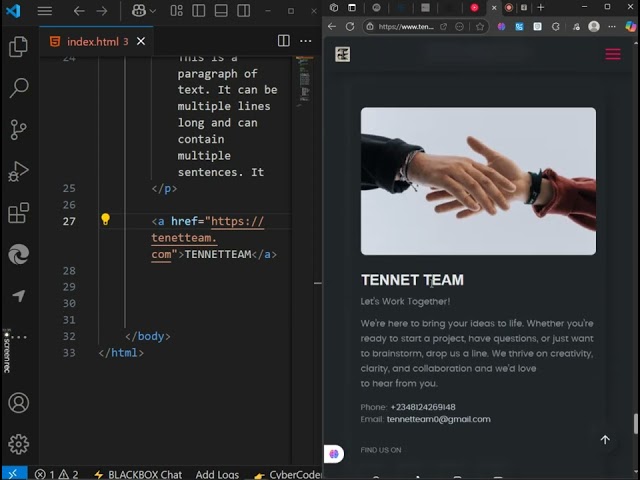
Task: Add this page to favorites
Action: coord(480,27)
